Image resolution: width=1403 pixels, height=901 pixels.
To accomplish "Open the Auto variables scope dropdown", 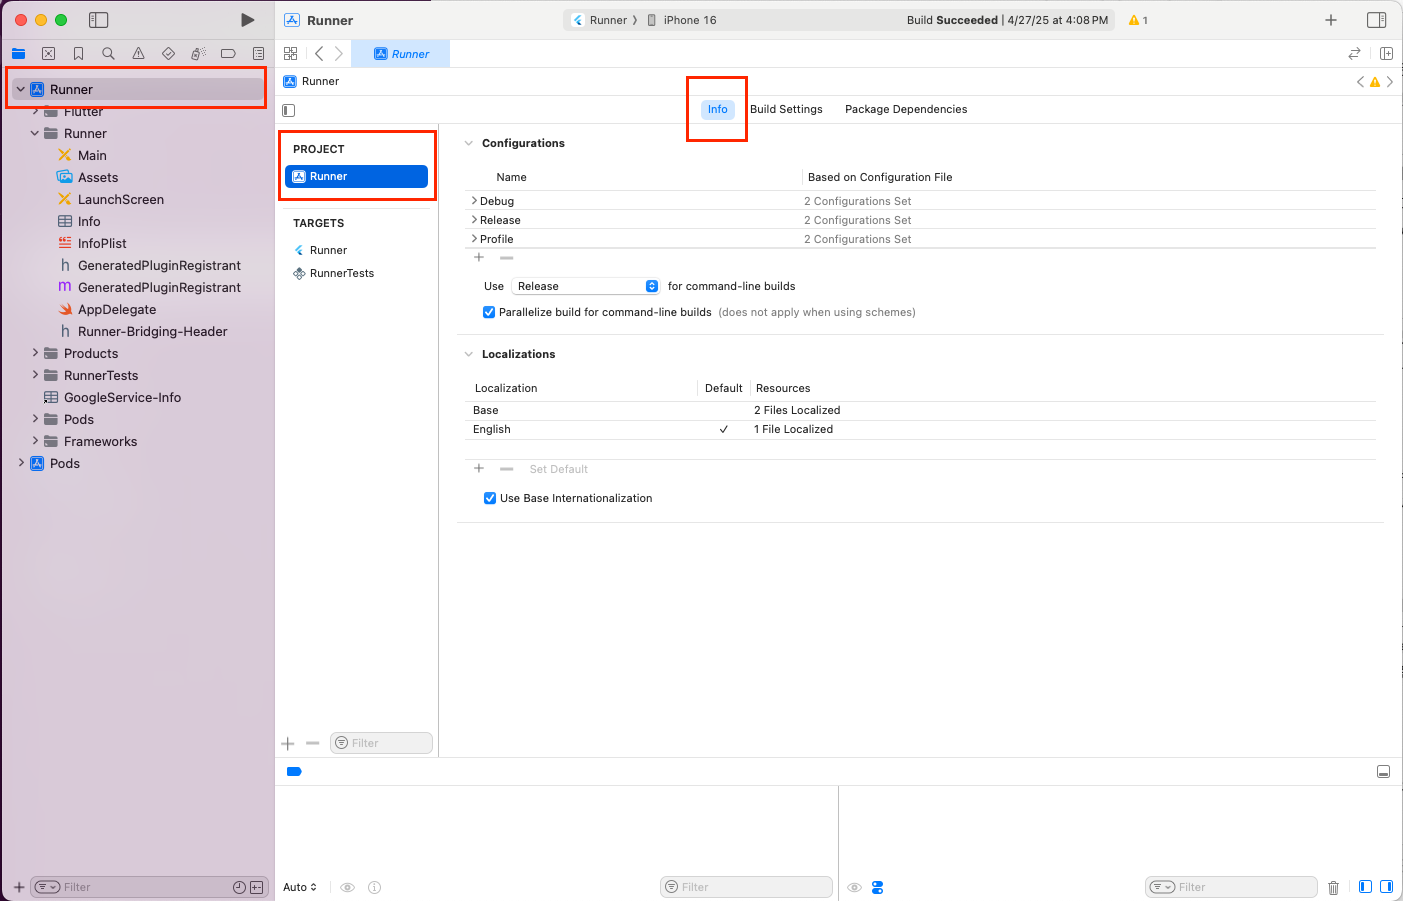I will pos(300,887).
